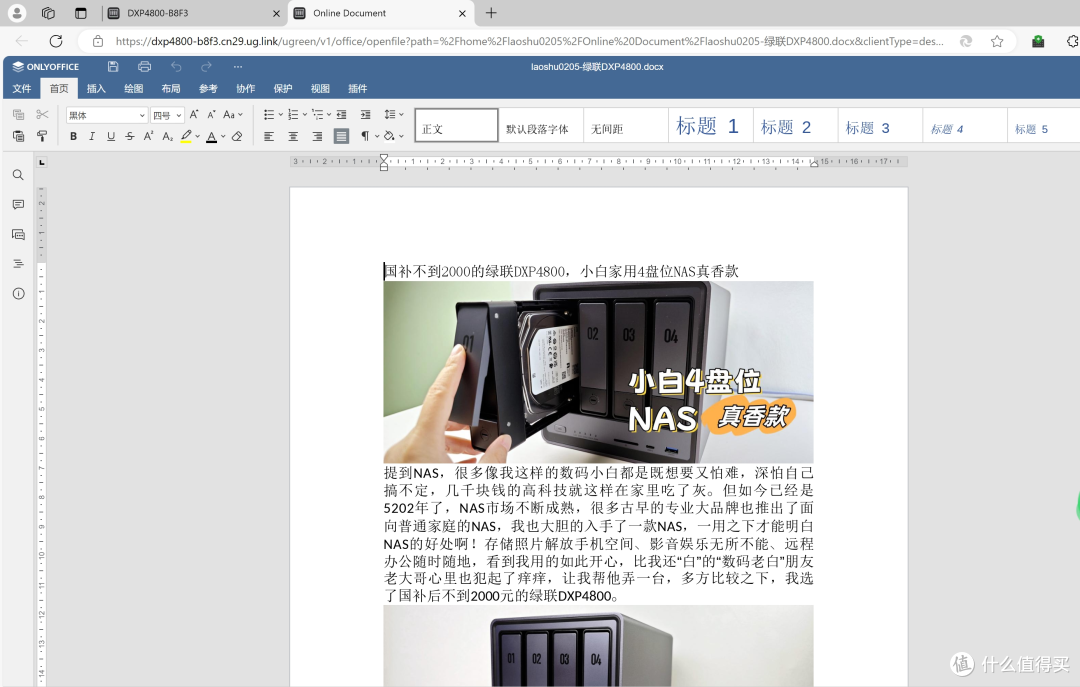Switch to the 保护 tab
The height and width of the screenshot is (687, 1080).
(x=282, y=88)
